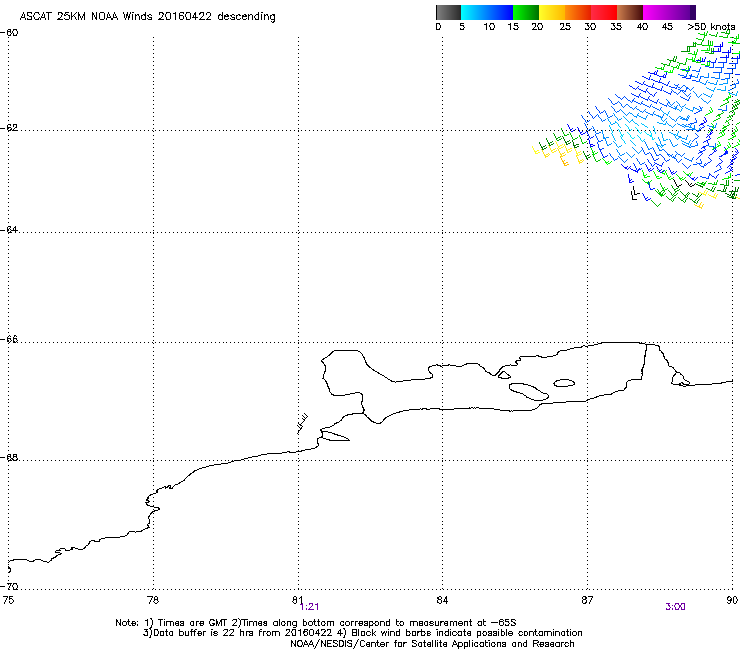This screenshot has height=650, width=740.
Task: Click the note line '3)Data buffer is 22 hrs'
Action: (362, 633)
